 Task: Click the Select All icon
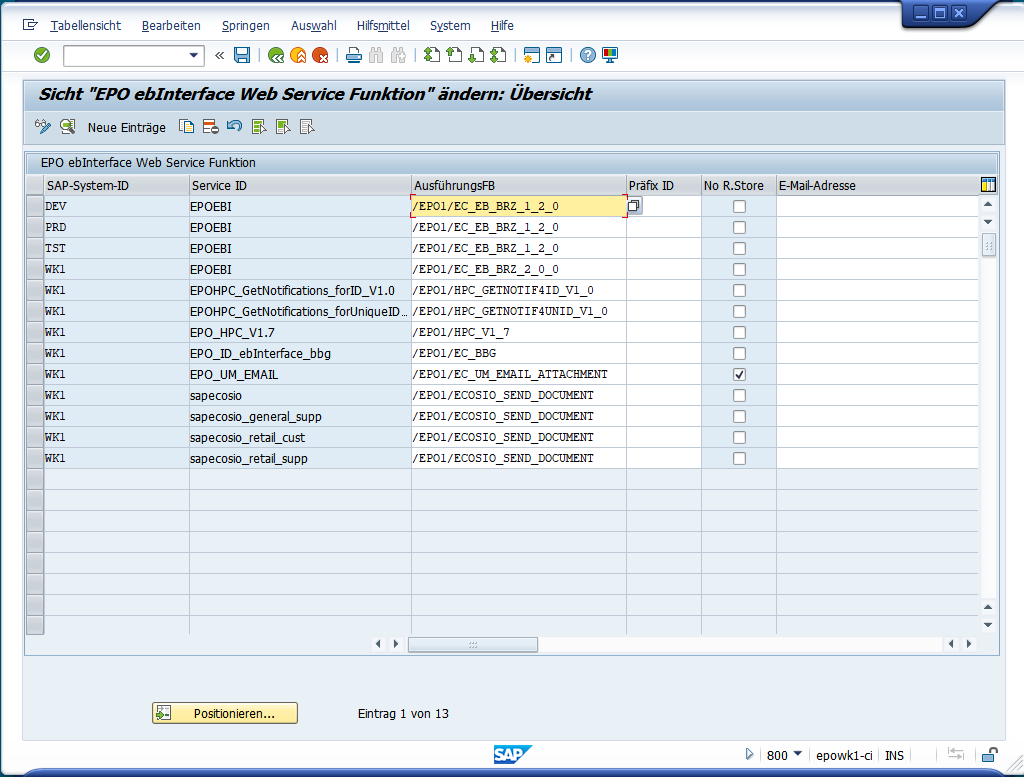coord(259,127)
